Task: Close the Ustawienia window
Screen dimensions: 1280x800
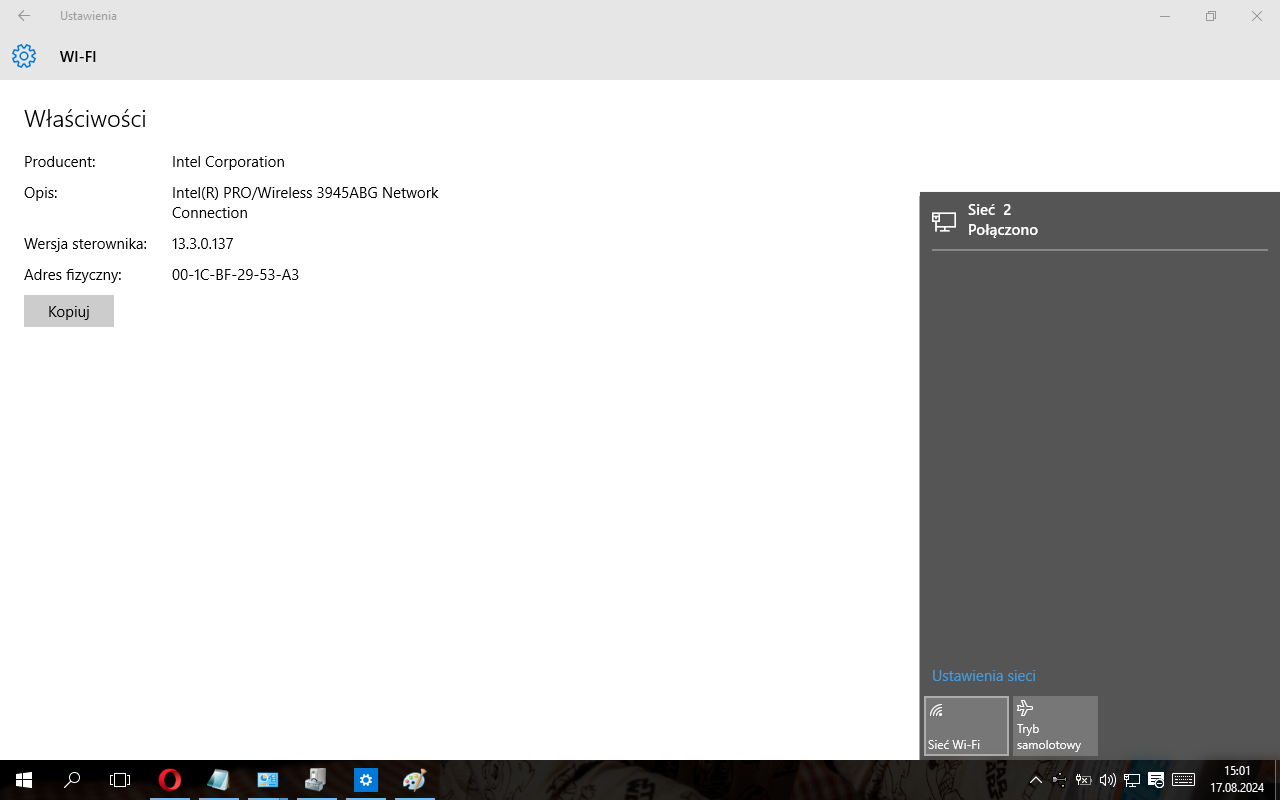Action: coord(1257,16)
